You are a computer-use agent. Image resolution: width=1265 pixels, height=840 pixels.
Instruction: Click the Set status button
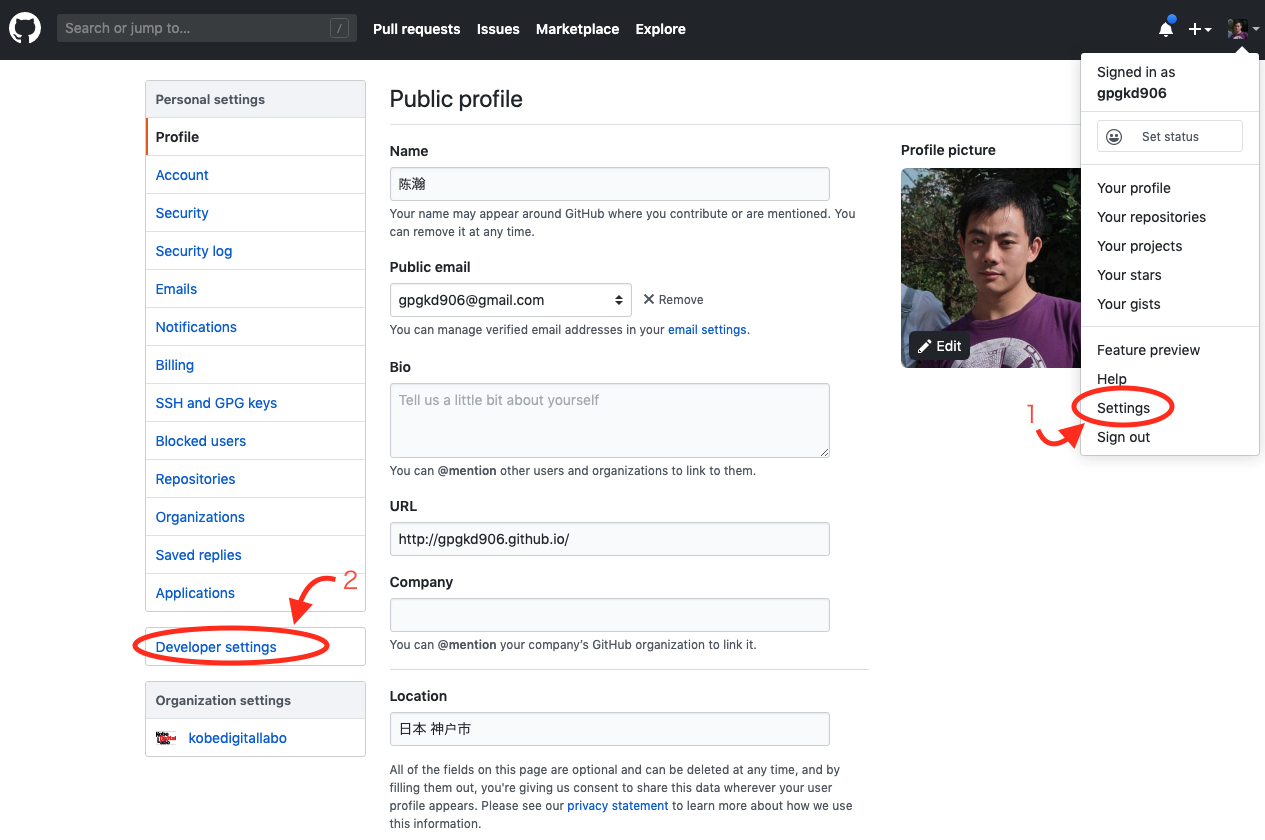[x=1169, y=137]
